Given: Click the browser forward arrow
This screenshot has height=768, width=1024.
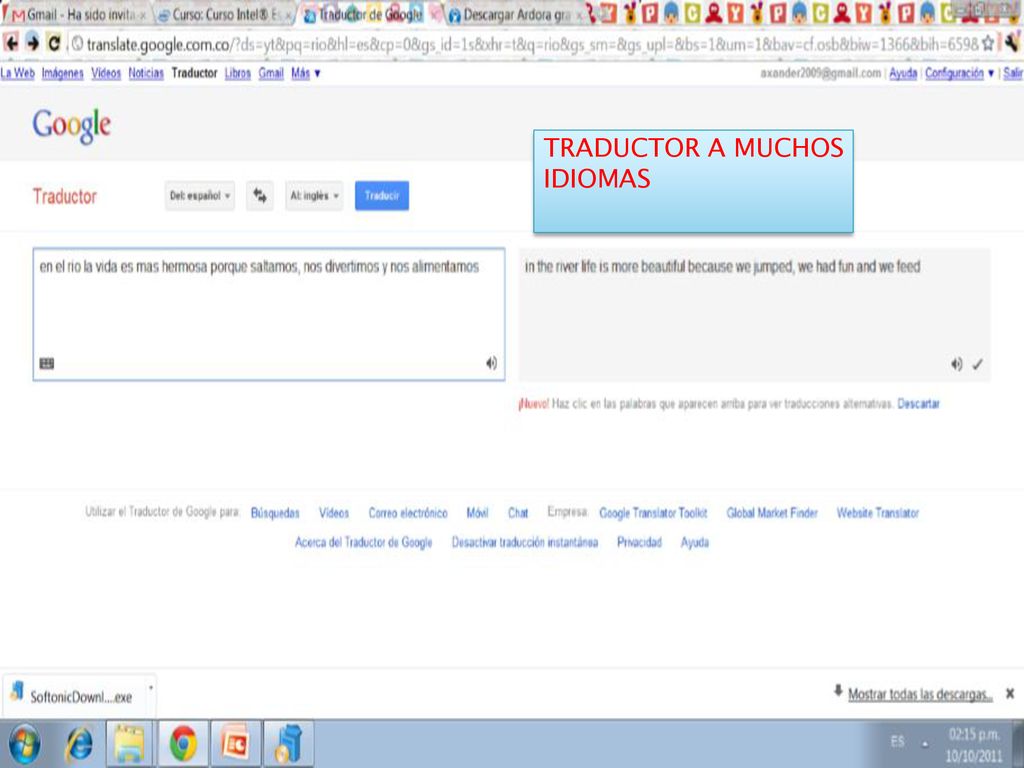Looking at the screenshot, I should tap(33, 44).
